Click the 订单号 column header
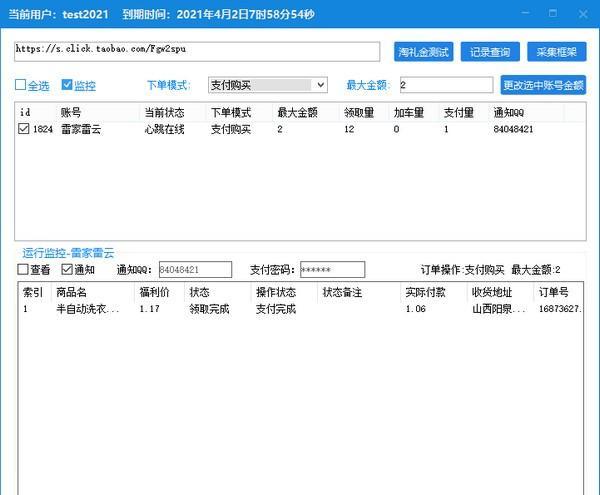The height and width of the screenshot is (495, 600). 553,292
